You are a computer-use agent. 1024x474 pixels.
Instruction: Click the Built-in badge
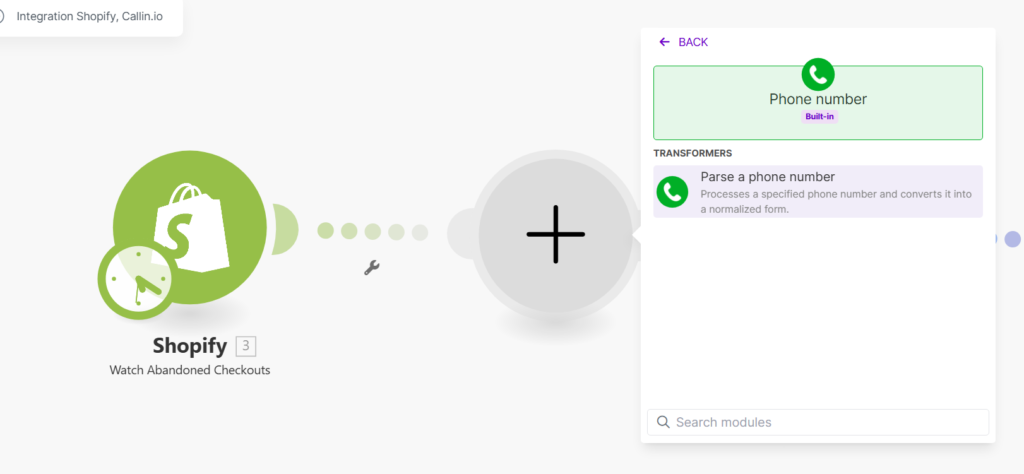coord(820,117)
